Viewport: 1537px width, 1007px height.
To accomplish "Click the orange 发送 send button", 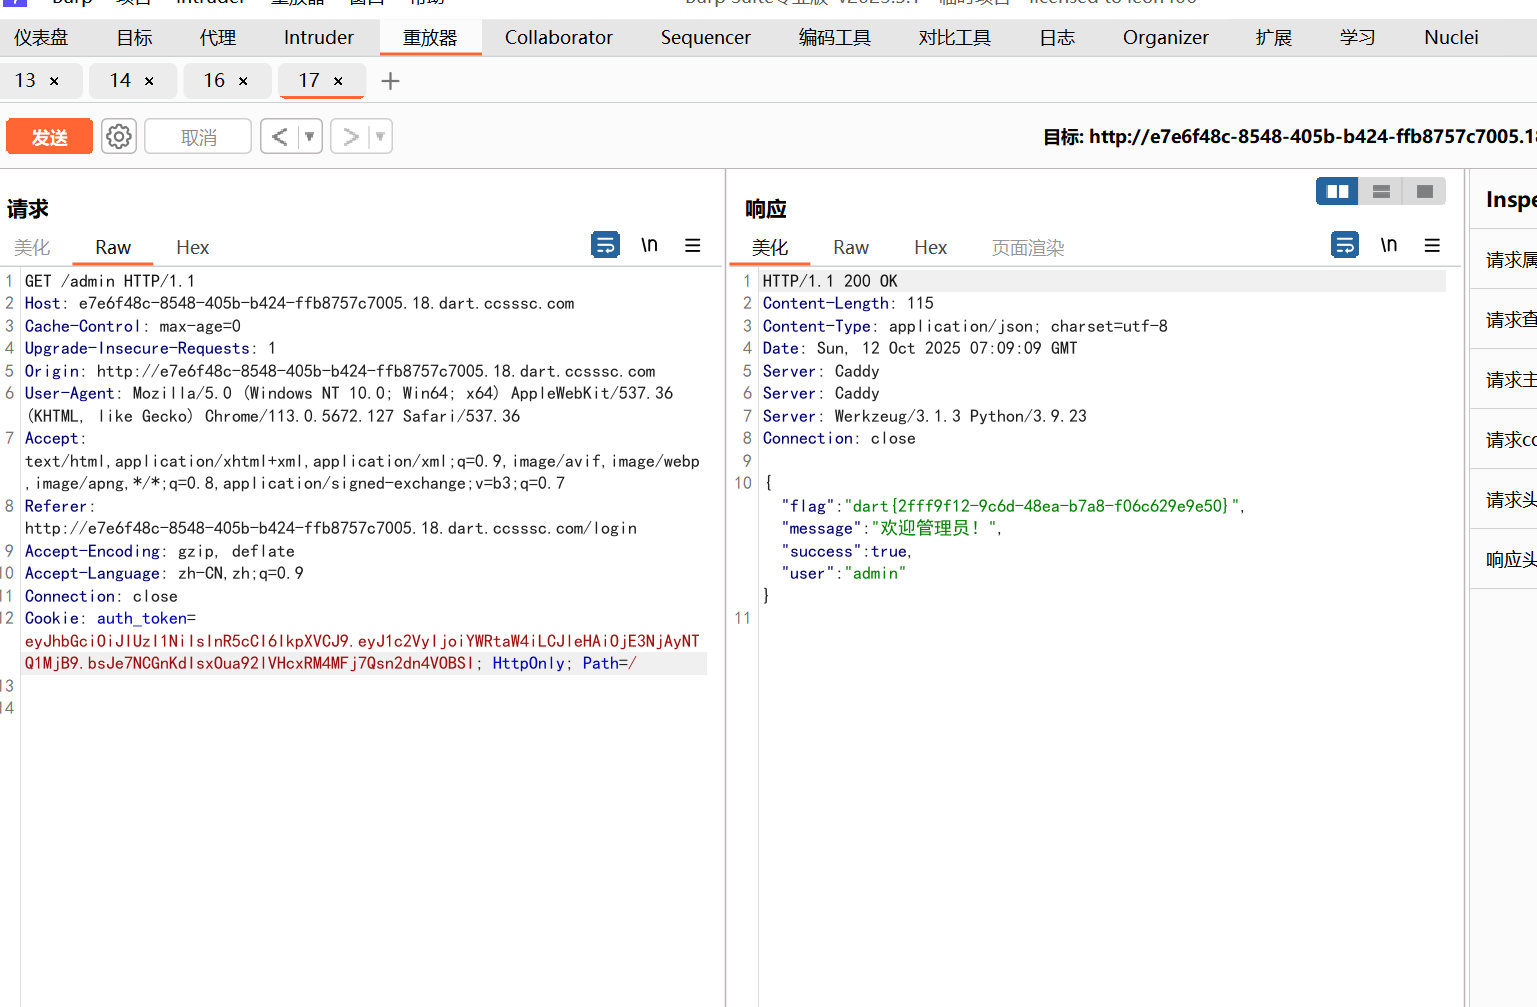I will (x=50, y=136).
